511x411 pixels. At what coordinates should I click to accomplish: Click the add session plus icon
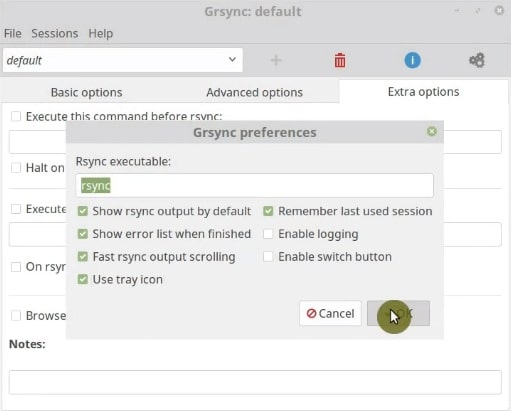pos(276,60)
